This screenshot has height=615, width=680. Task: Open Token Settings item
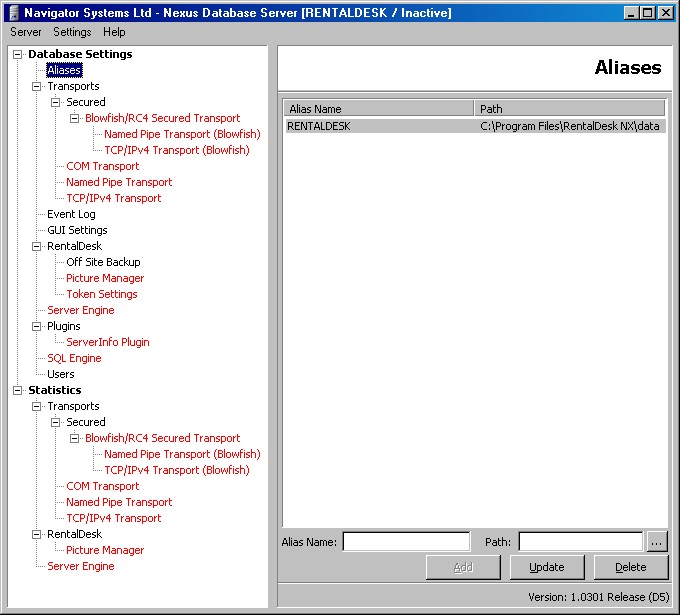point(101,294)
